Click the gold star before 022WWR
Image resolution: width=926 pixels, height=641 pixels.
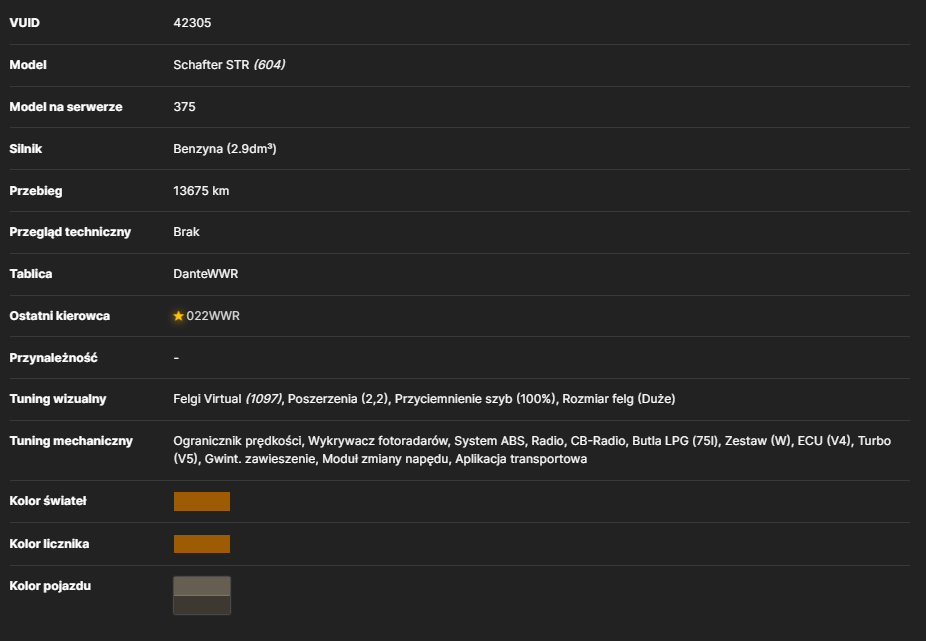178,316
